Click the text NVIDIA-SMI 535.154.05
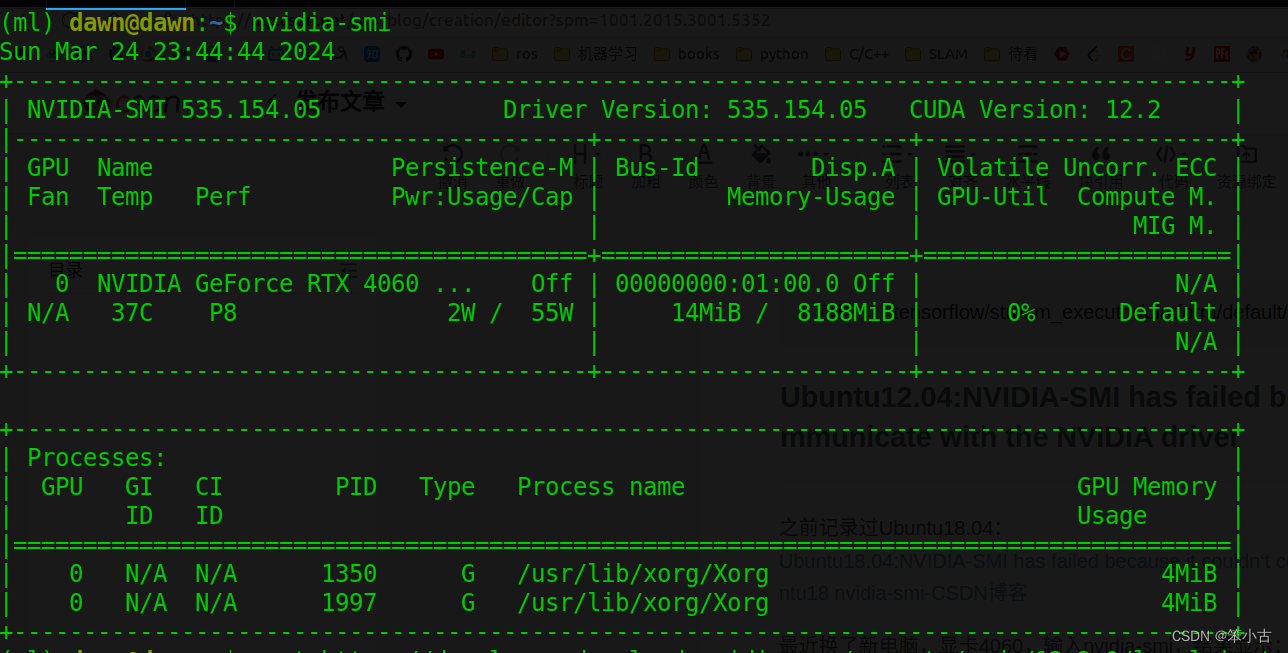This screenshot has width=1288, height=653. [x=174, y=110]
